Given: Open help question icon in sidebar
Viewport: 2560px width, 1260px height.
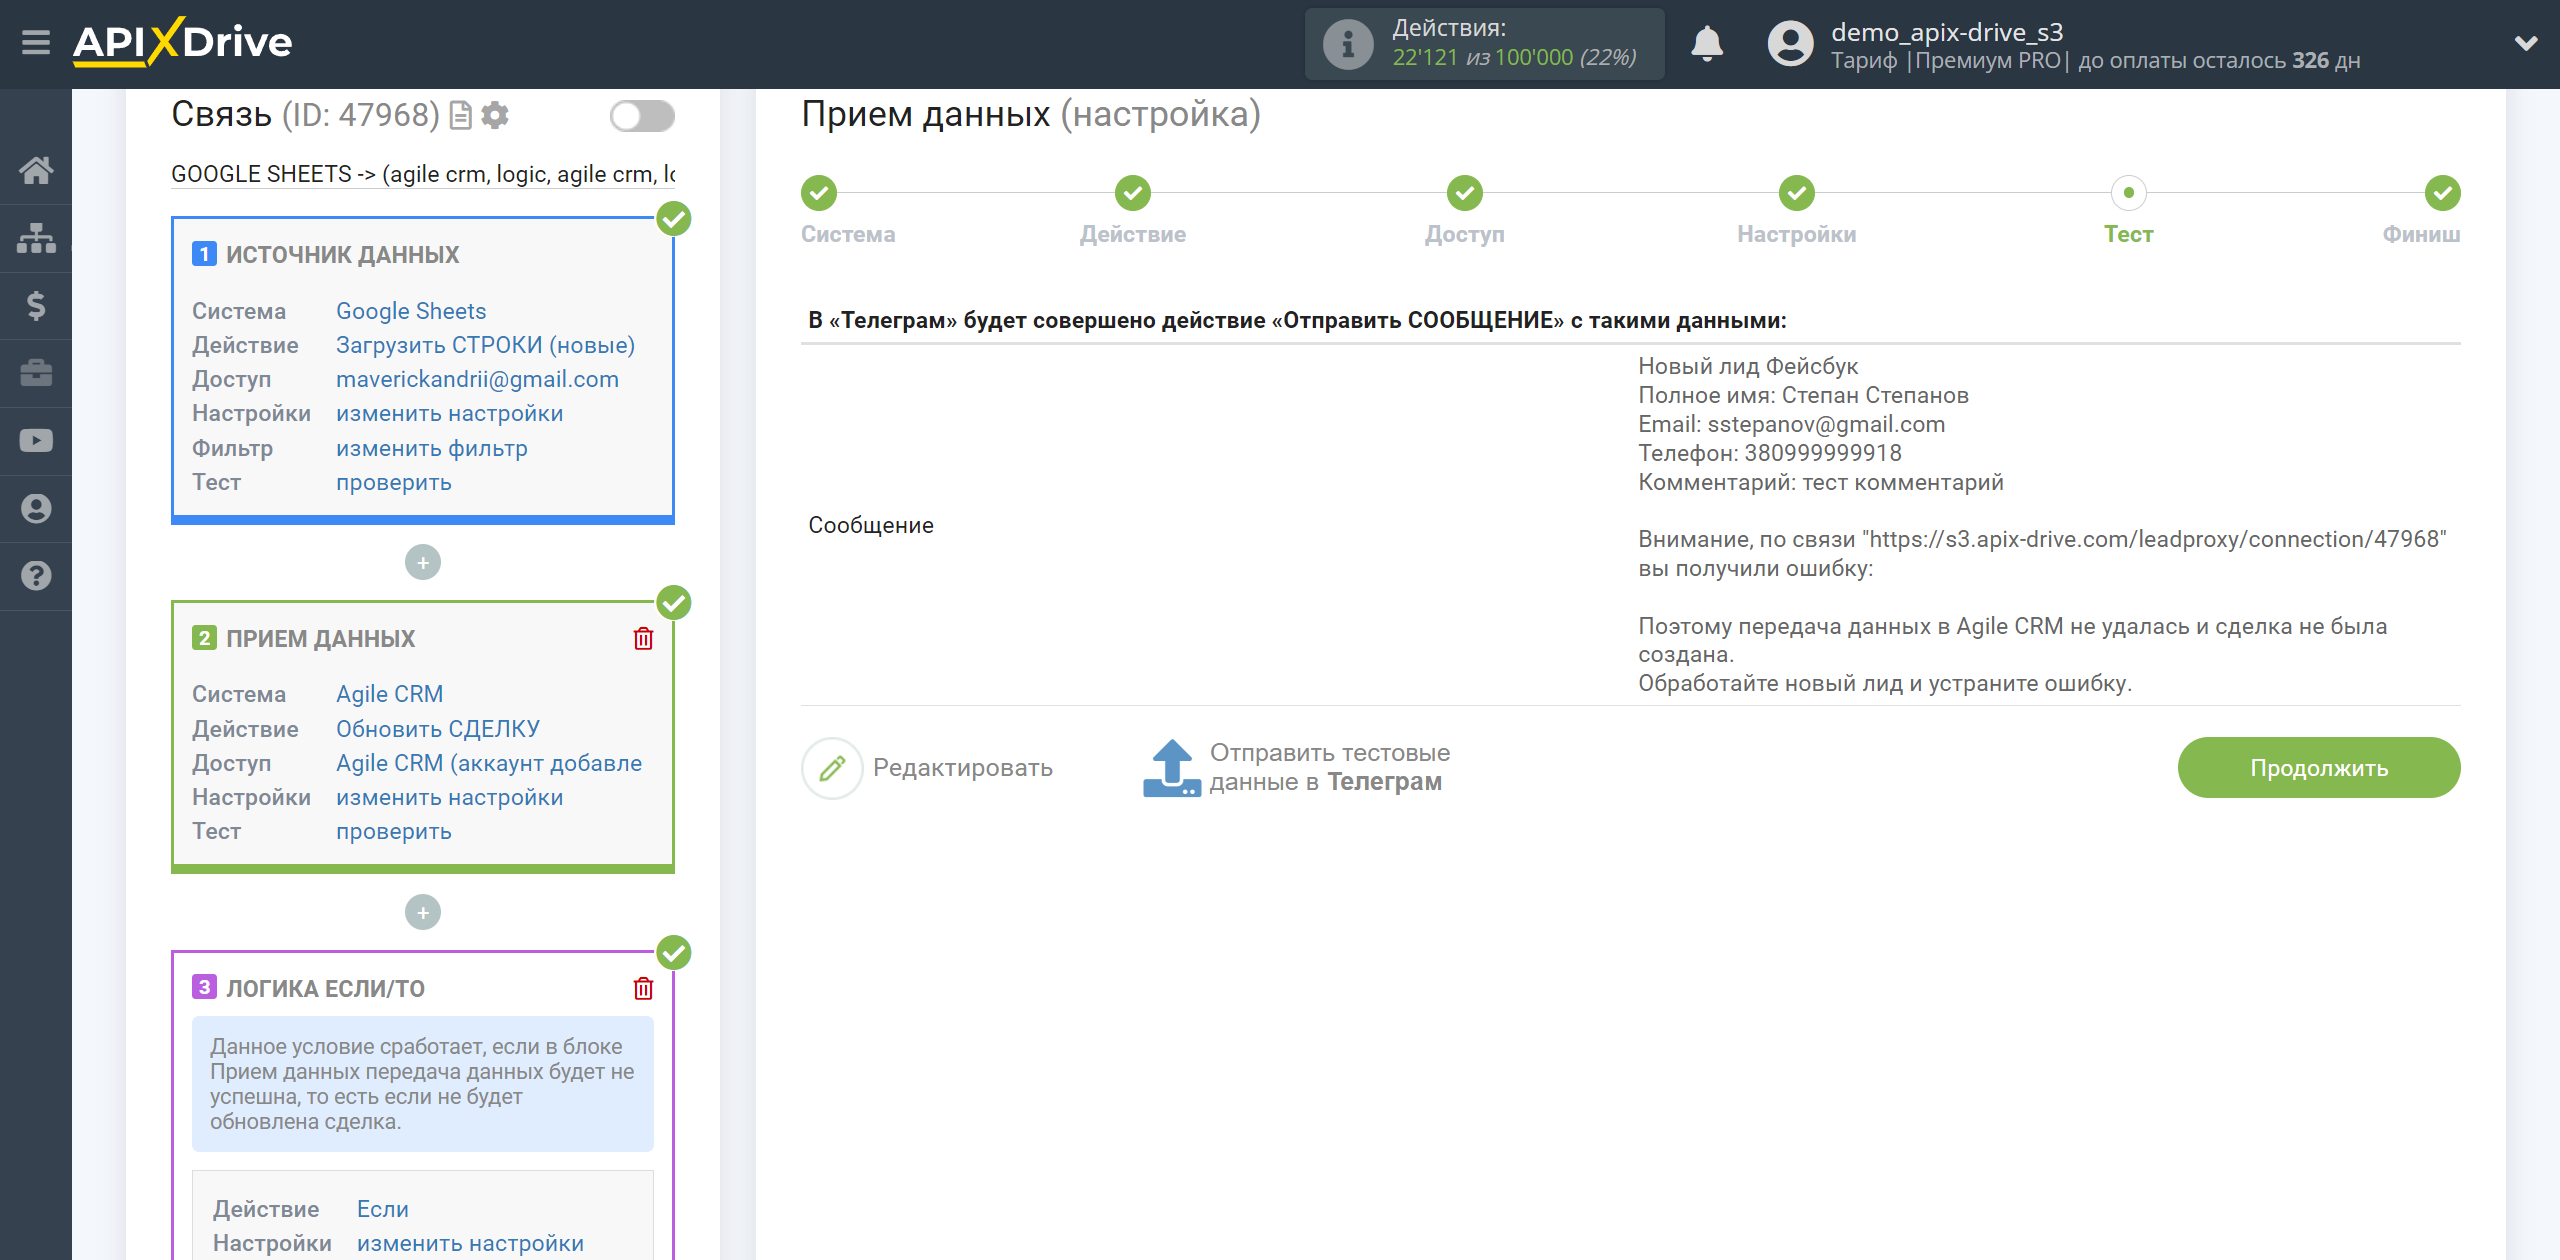Looking at the screenshot, I should coord(36,576).
